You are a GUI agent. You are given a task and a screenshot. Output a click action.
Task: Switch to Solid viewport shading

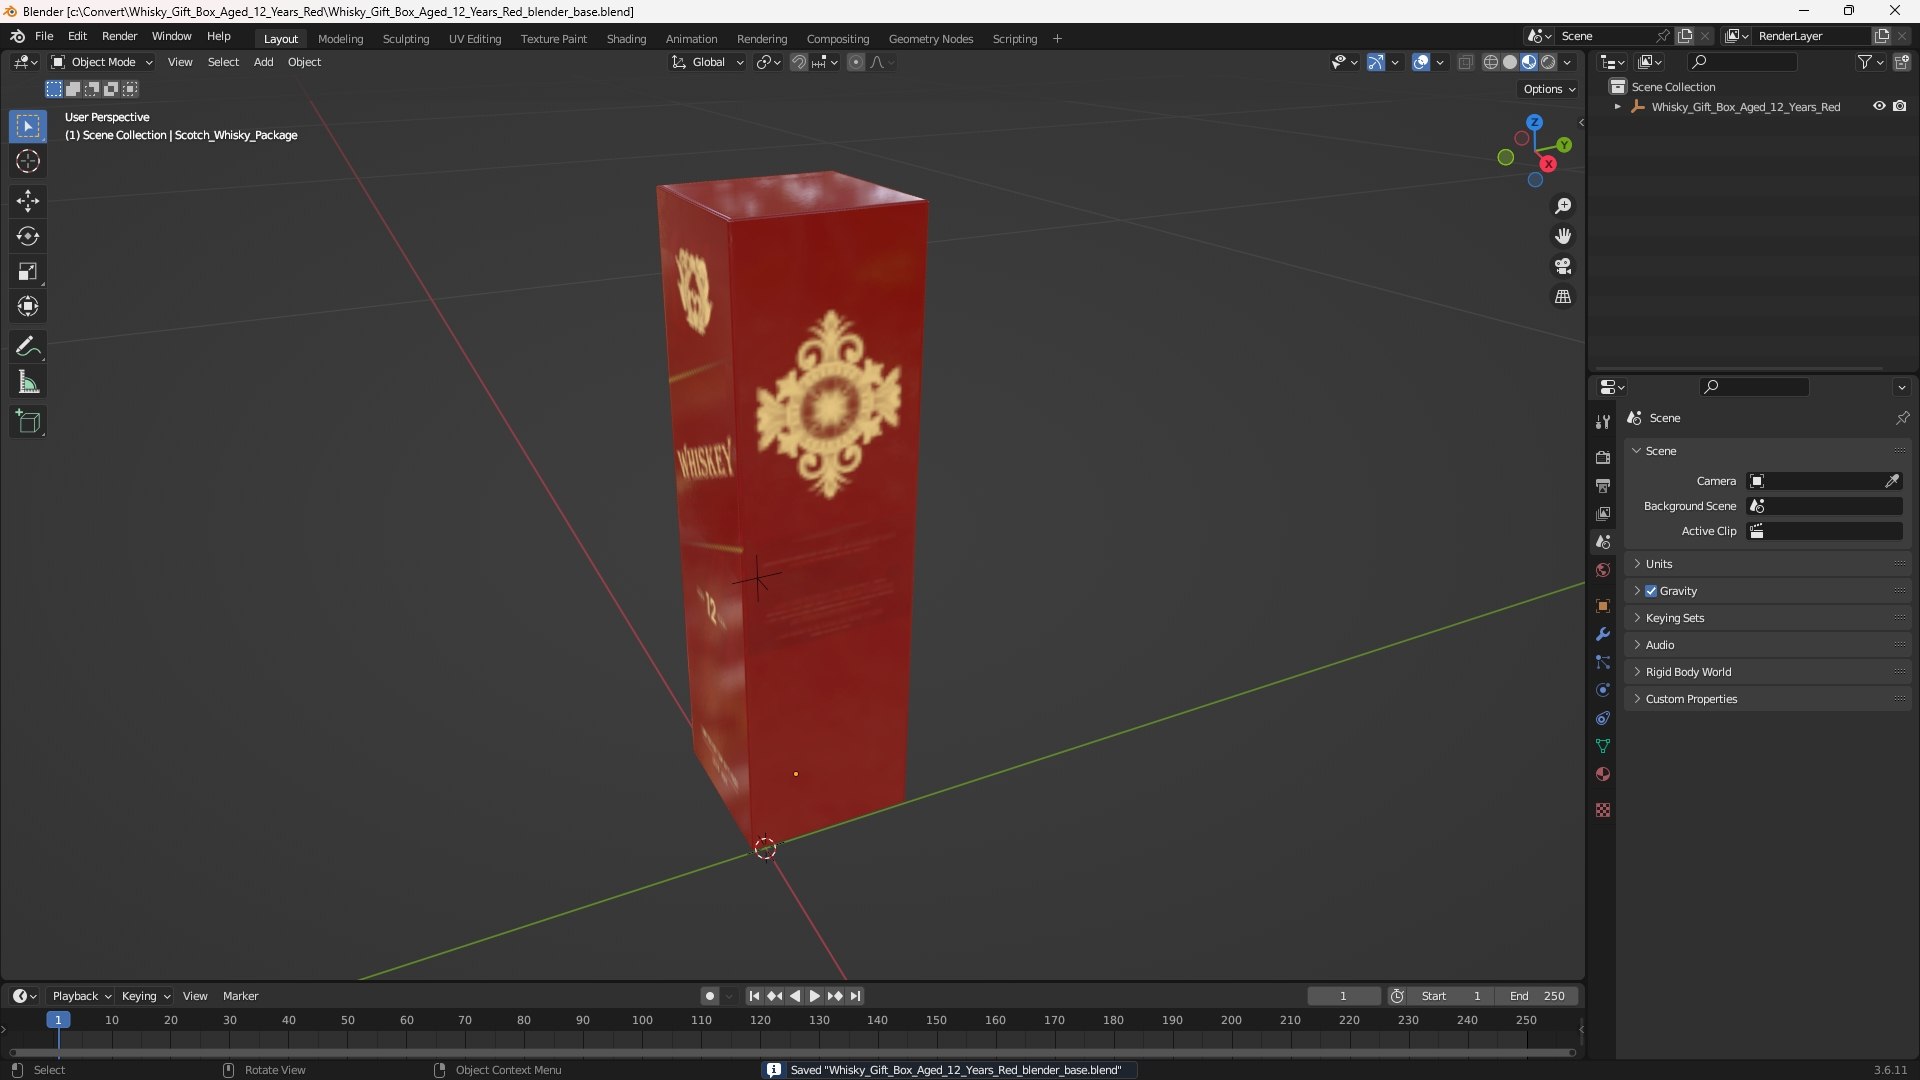pos(1510,62)
